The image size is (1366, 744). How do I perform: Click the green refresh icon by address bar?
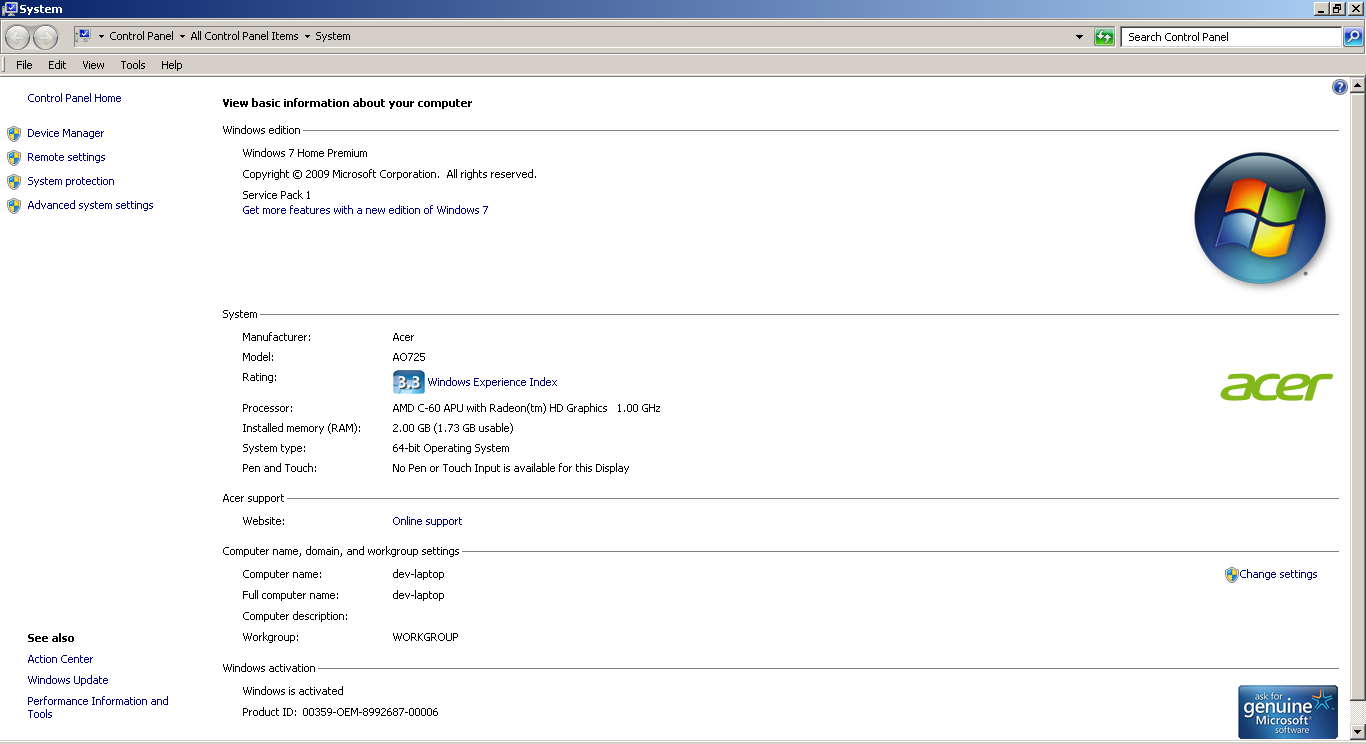tap(1104, 37)
